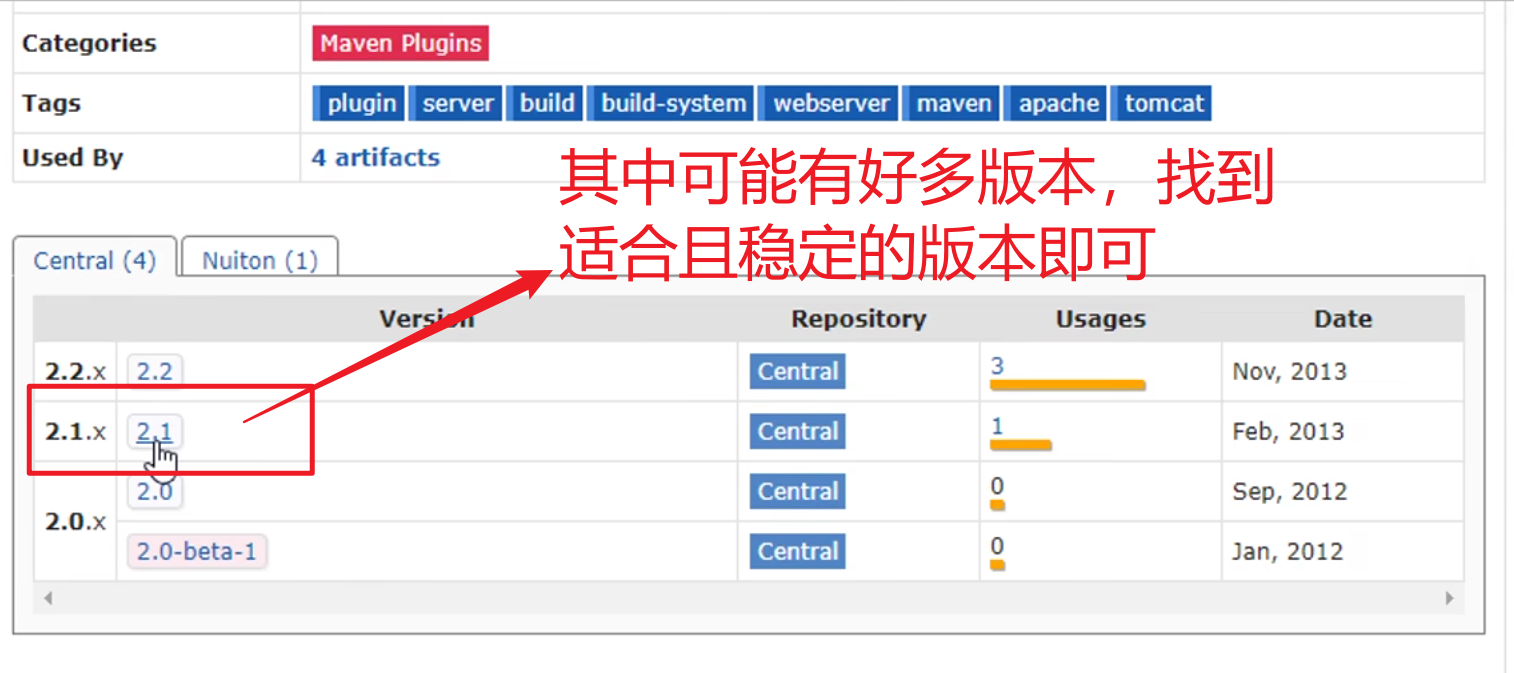Open the Maven Plugins category

[400, 43]
